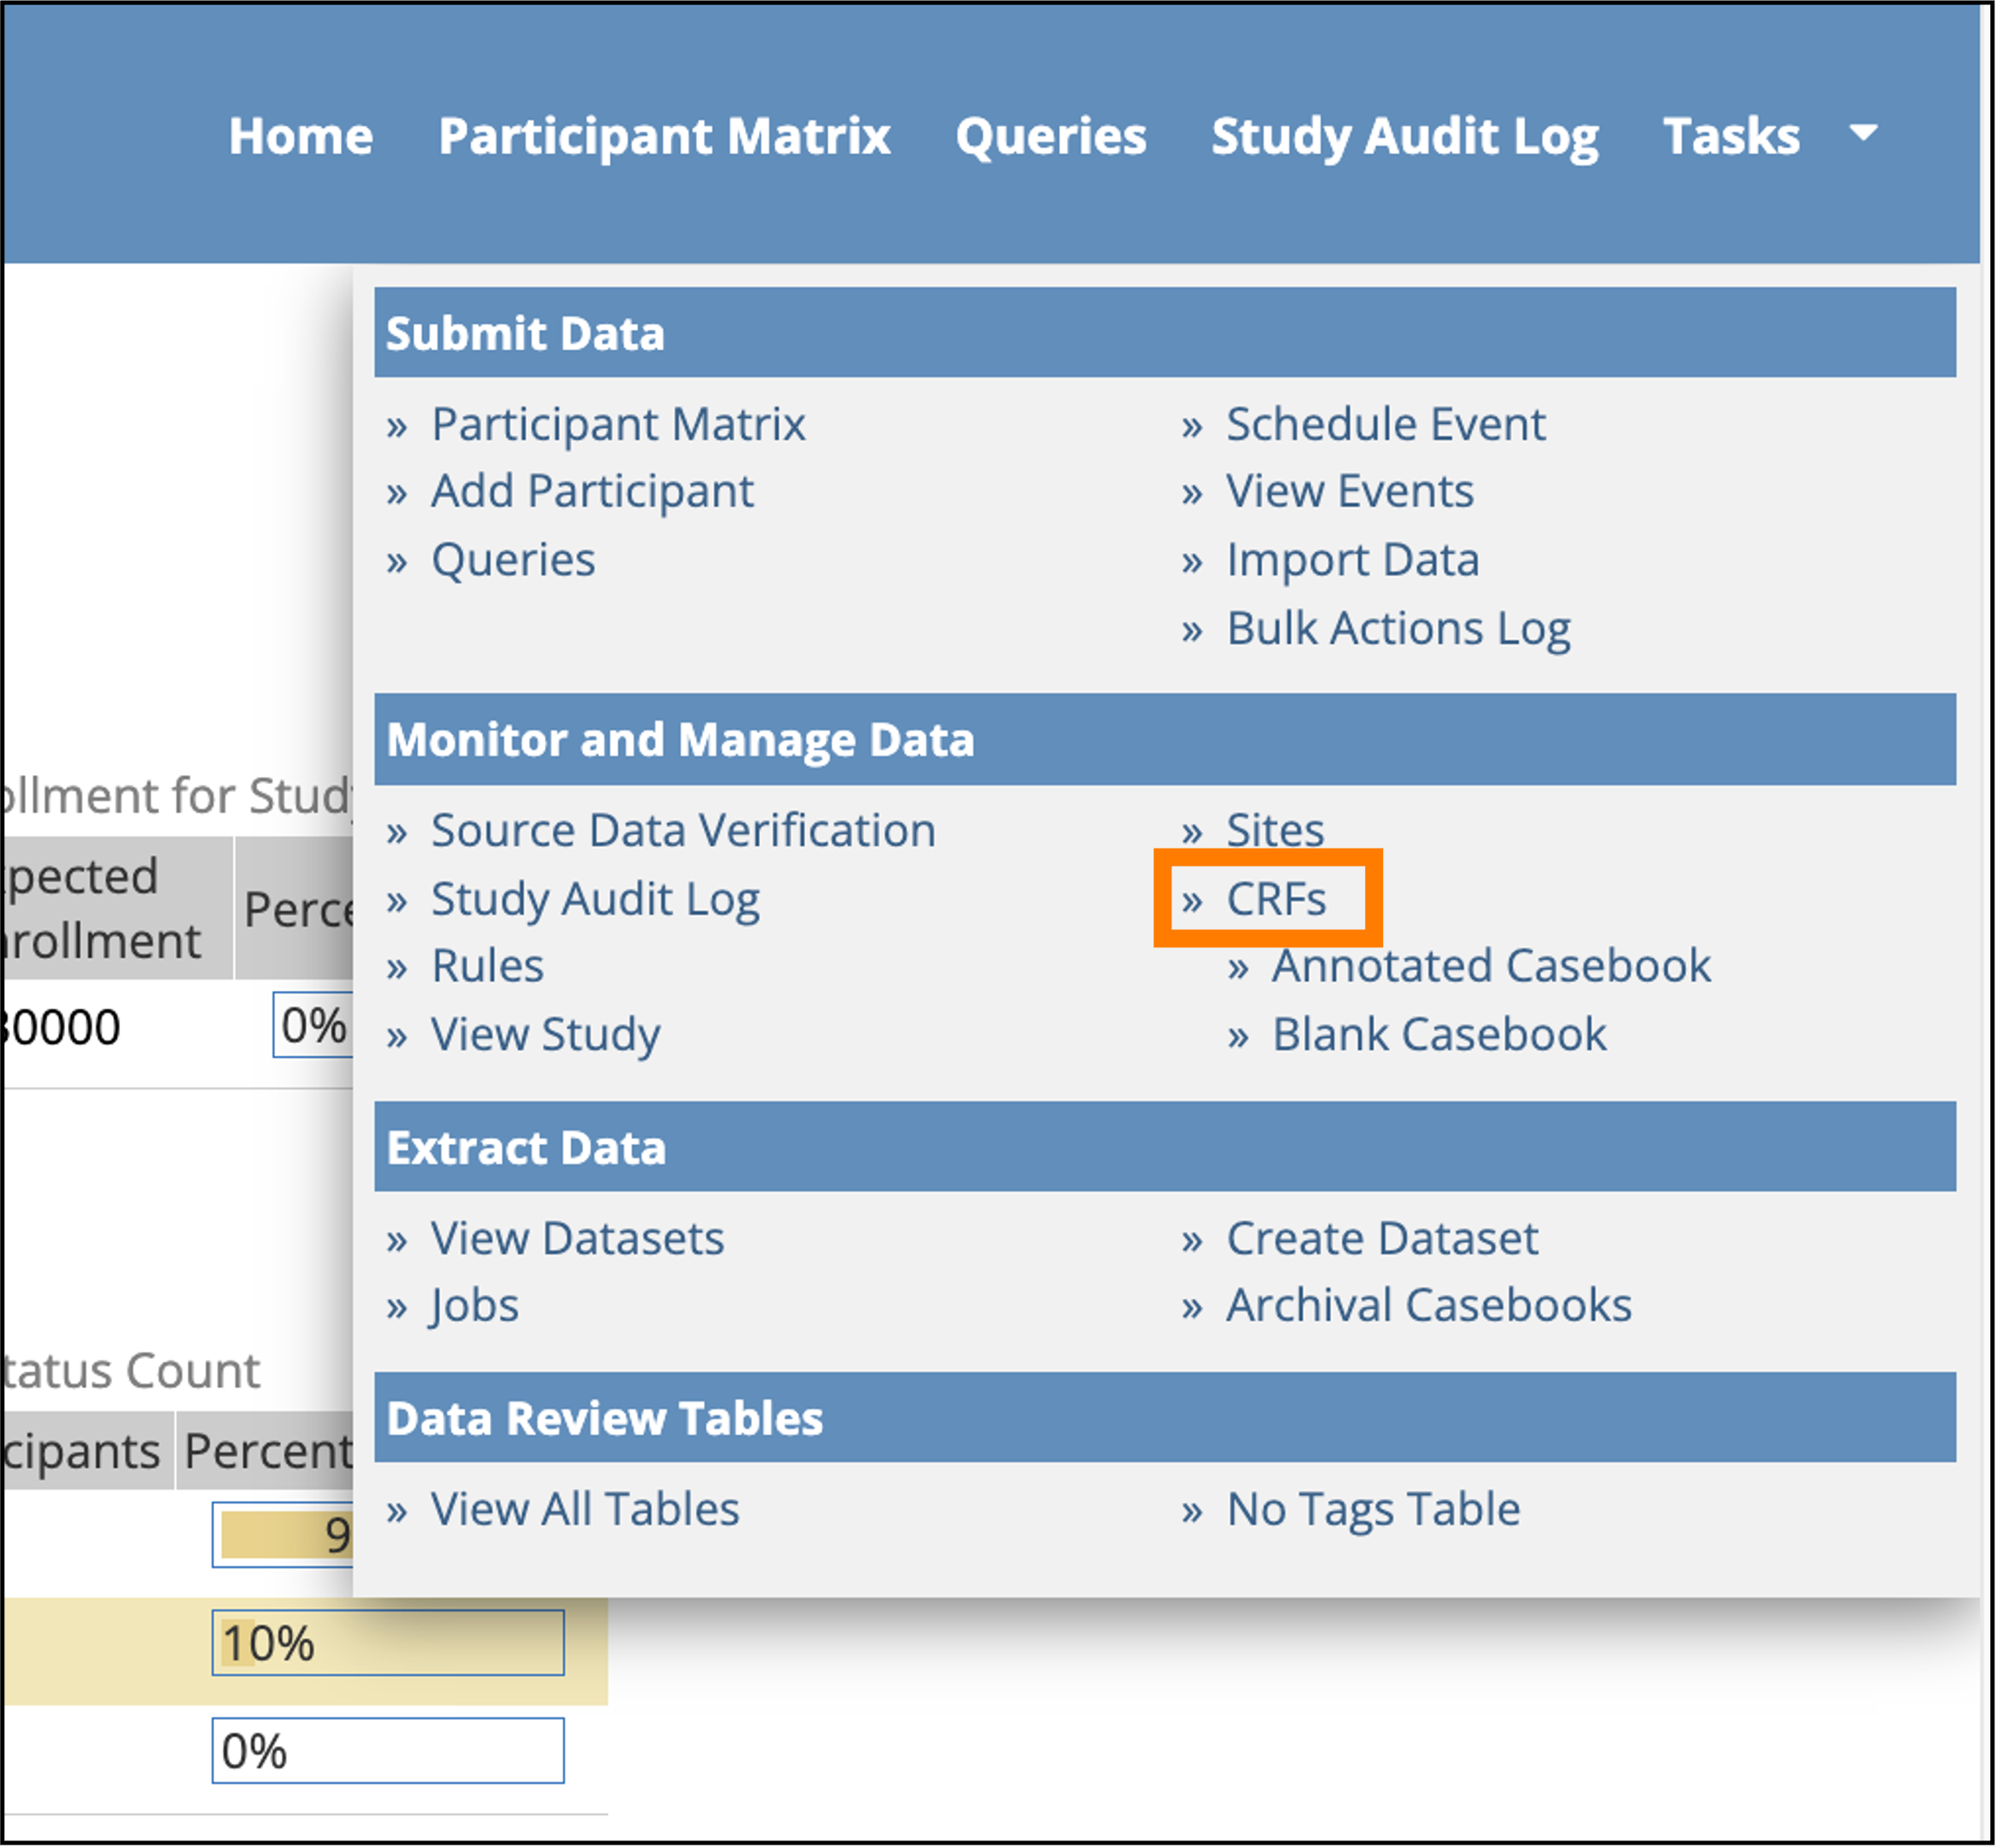Click Create Dataset under Extract Data
The width and height of the screenshot is (1997, 1848).
click(x=1382, y=1238)
